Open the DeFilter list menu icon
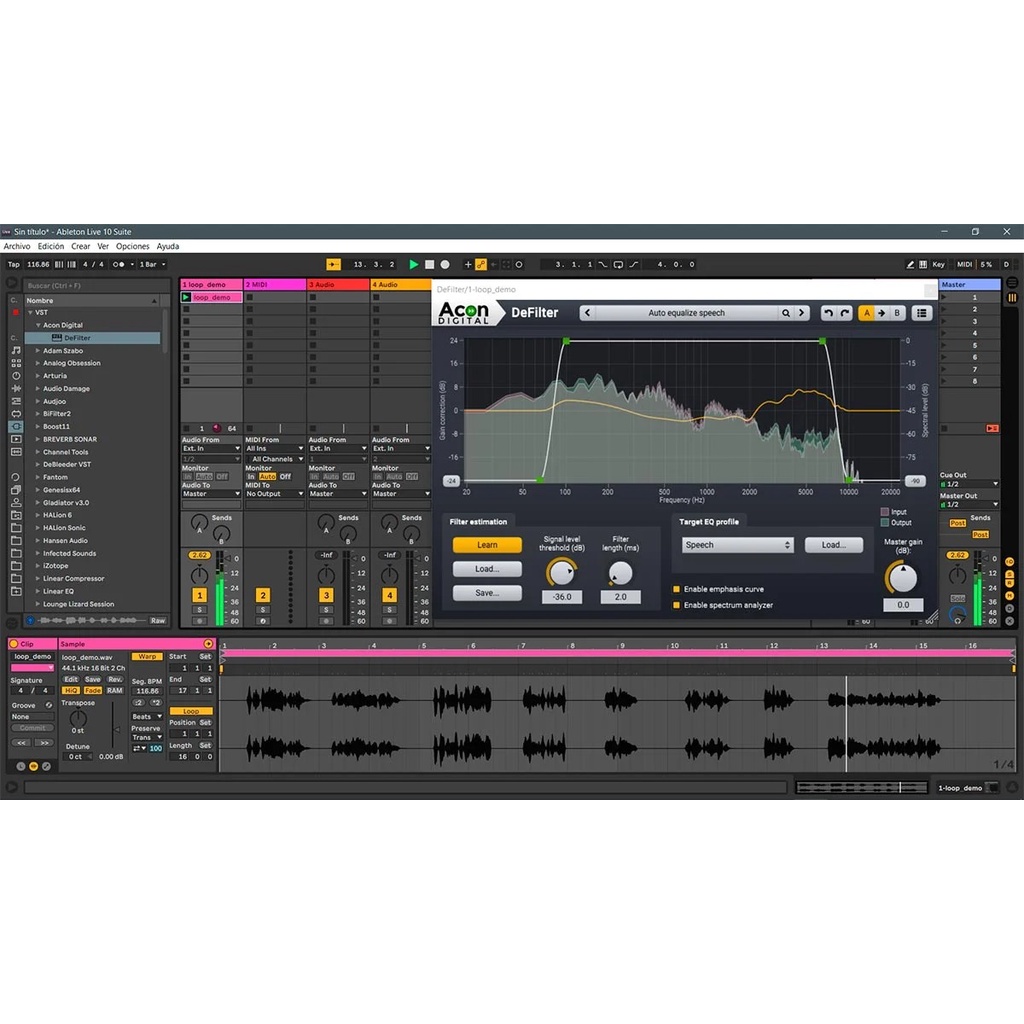 [921, 313]
